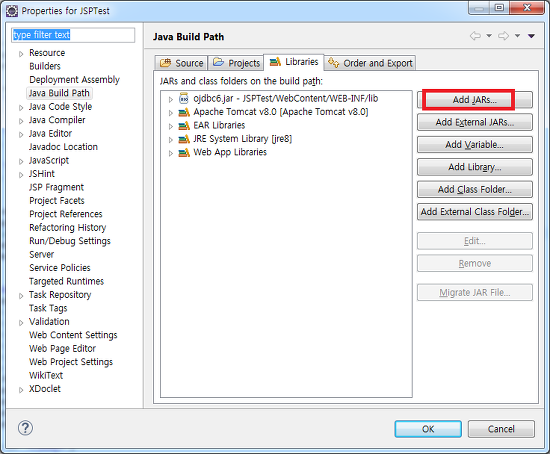Expand the Validation node

21,322
